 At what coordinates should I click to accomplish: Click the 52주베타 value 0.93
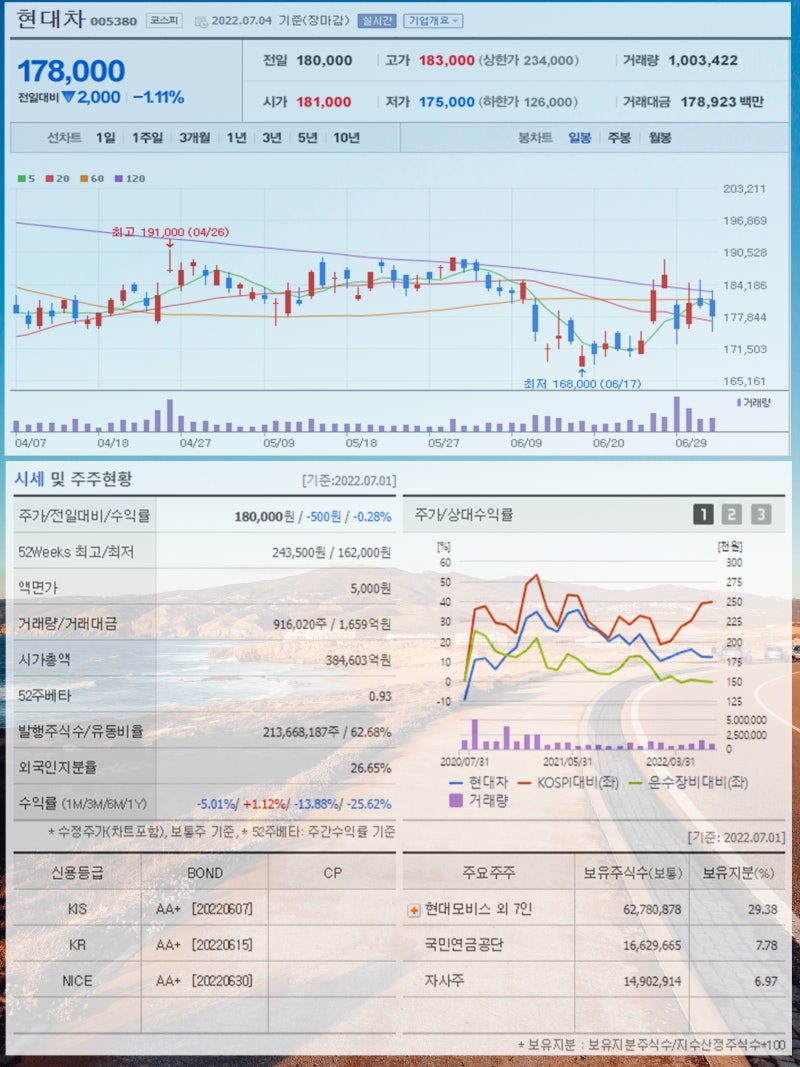tap(380, 696)
